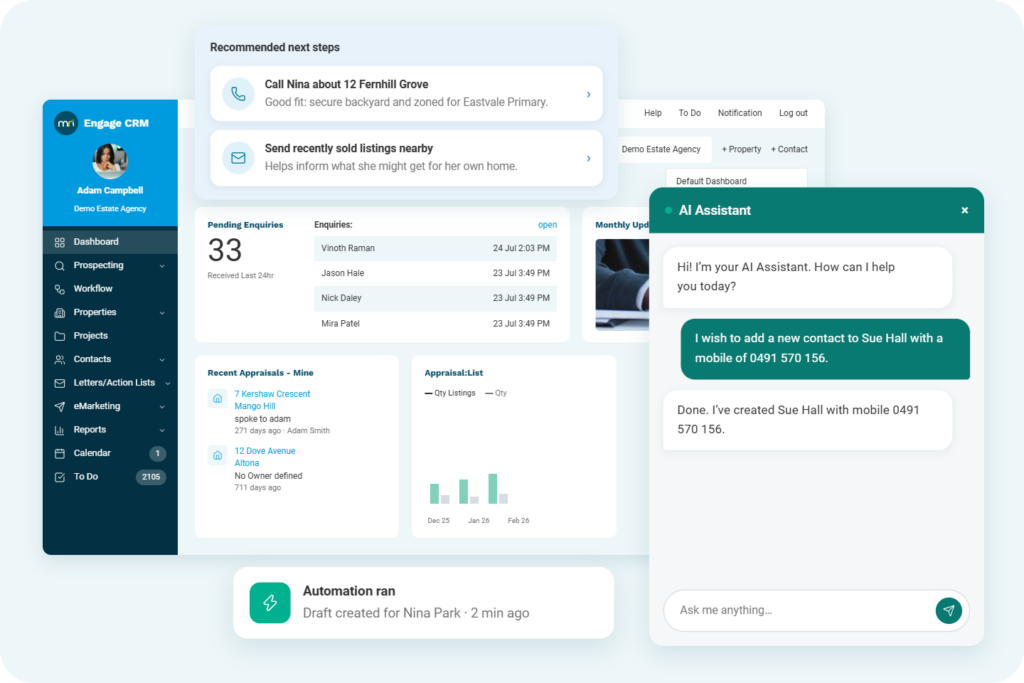Click the Engage CRM logo icon
Screen dimensions: 1024x683
coord(66,123)
